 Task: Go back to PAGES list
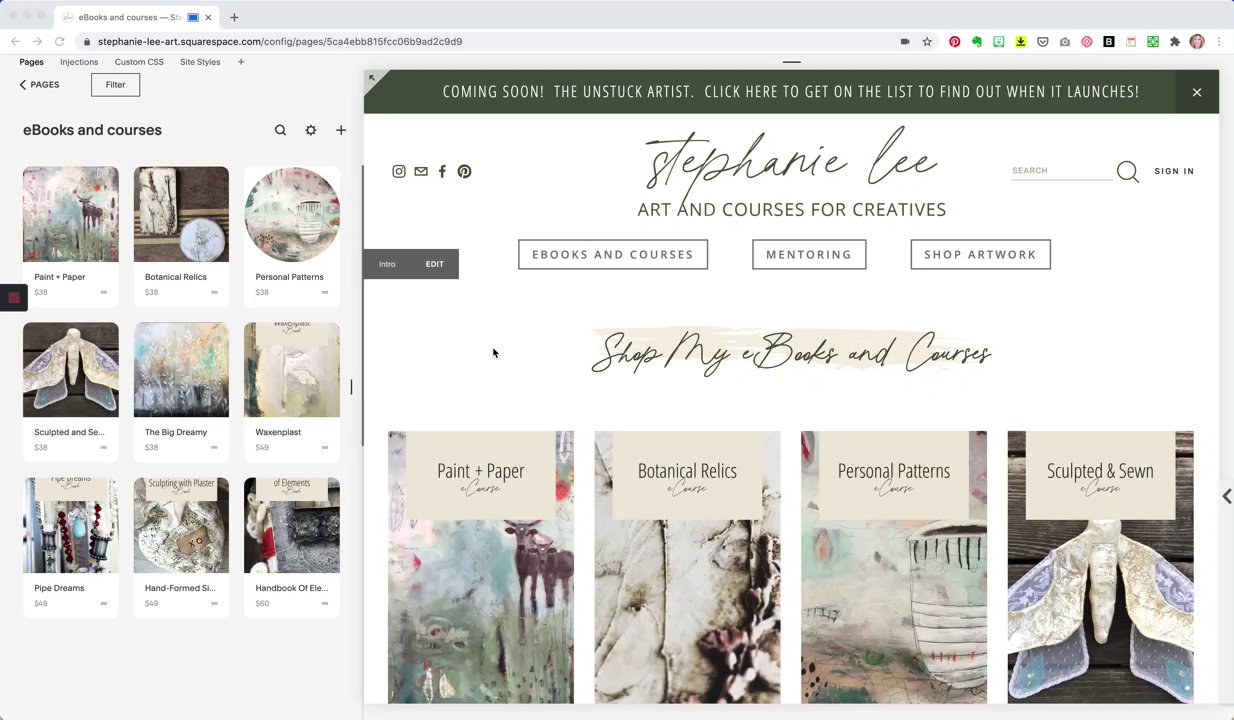pyautogui.click(x=40, y=85)
